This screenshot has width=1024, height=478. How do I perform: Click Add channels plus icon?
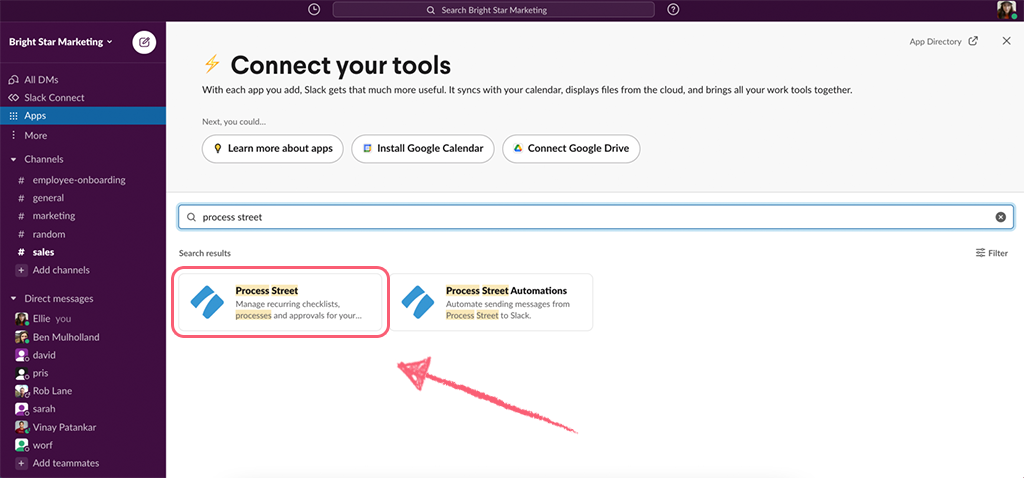21,270
